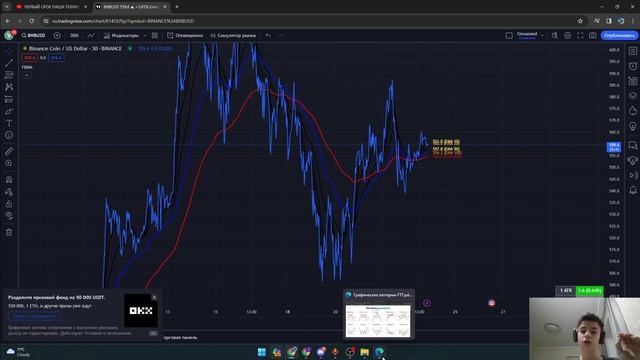Image resolution: width=640 pixels, height=360 pixels.
Task: Change the chart style with the line icon
Action: pos(91,36)
